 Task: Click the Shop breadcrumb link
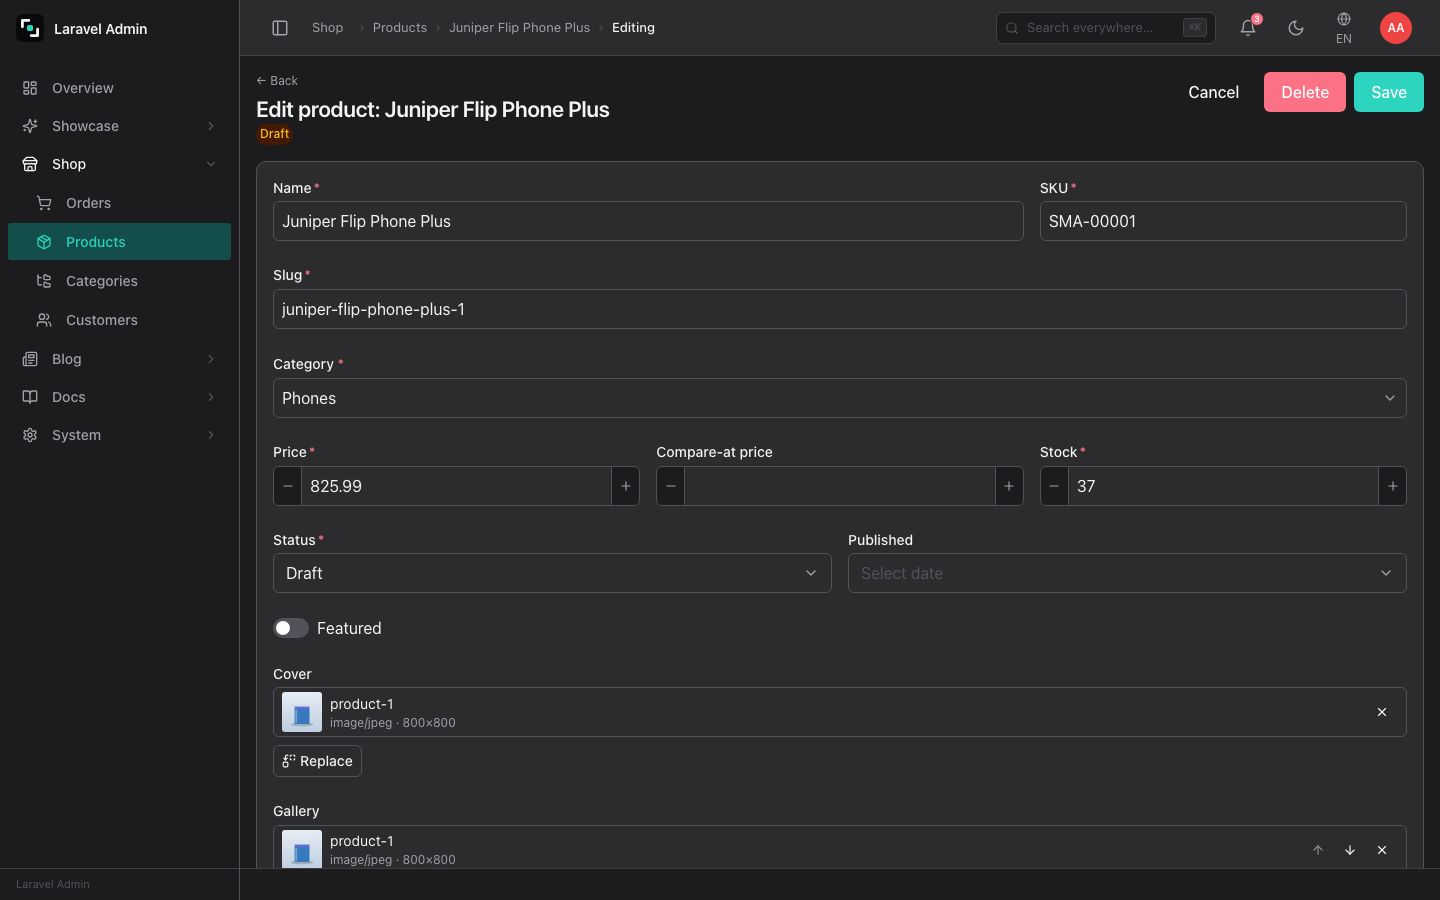click(327, 28)
